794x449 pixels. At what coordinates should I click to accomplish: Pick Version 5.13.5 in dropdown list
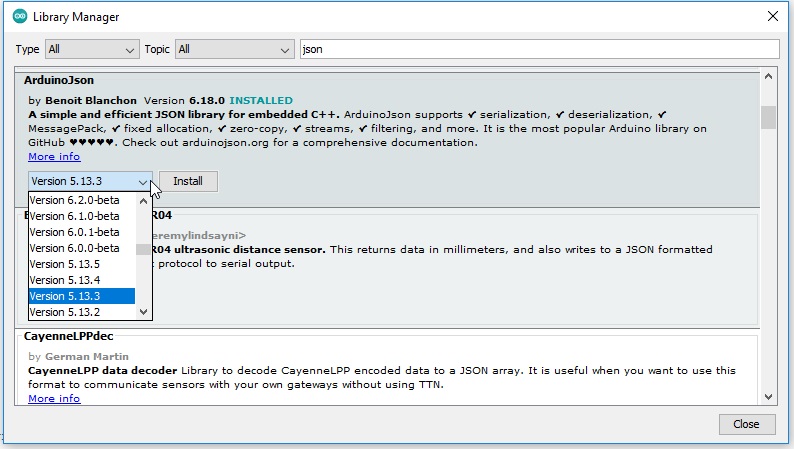point(82,264)
